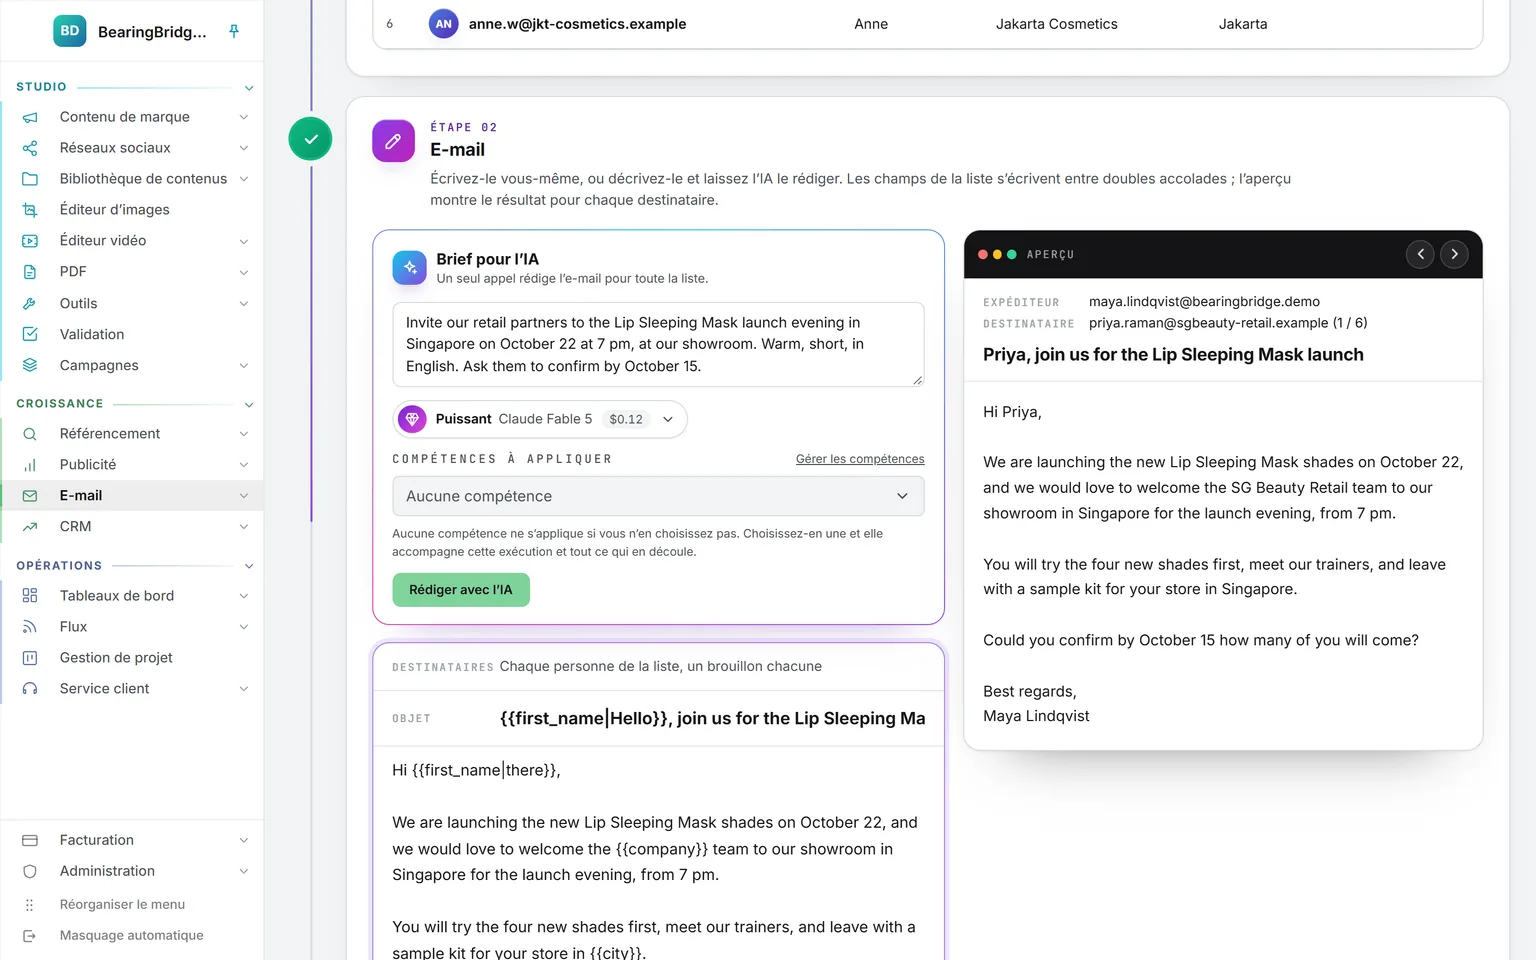The image size is (1536, 960).
Task: Select the CRM trend icon
Action: [30, 527]
